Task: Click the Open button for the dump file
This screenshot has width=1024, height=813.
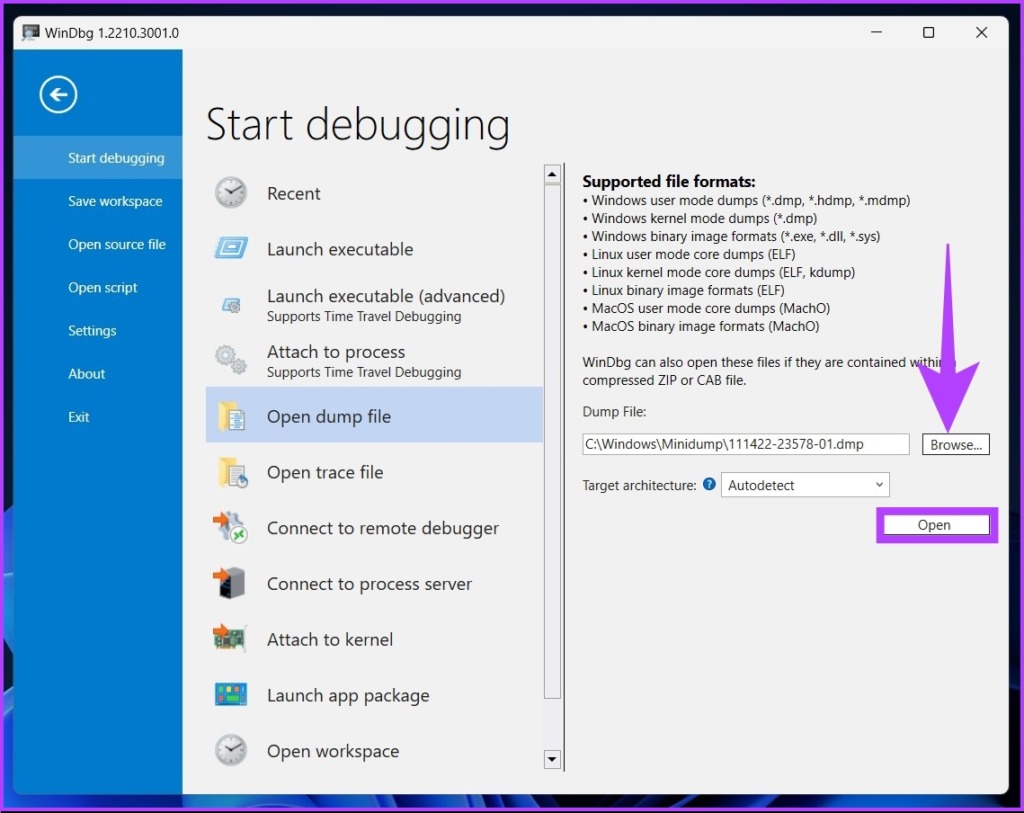Action: coord(936,525)
